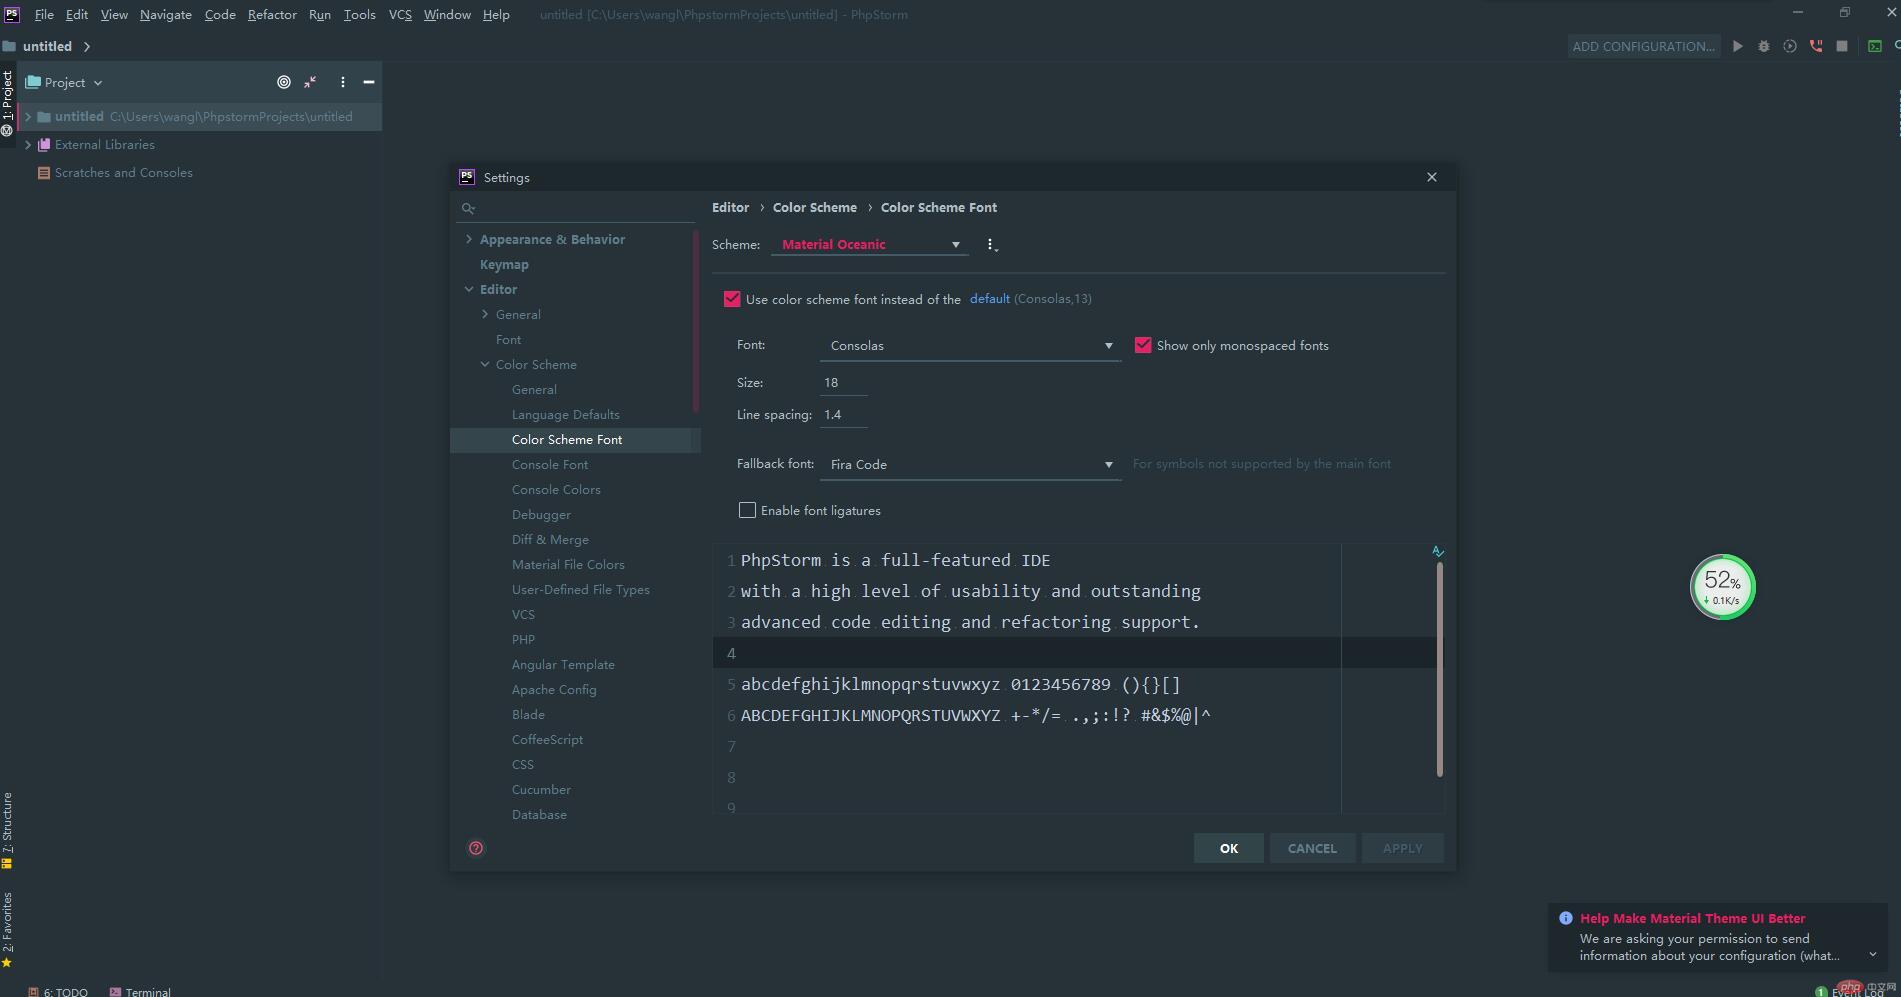This screenshot has width=1901, height=997.
Task: Open the green terminal console icon
Action: click(1875, 46)
